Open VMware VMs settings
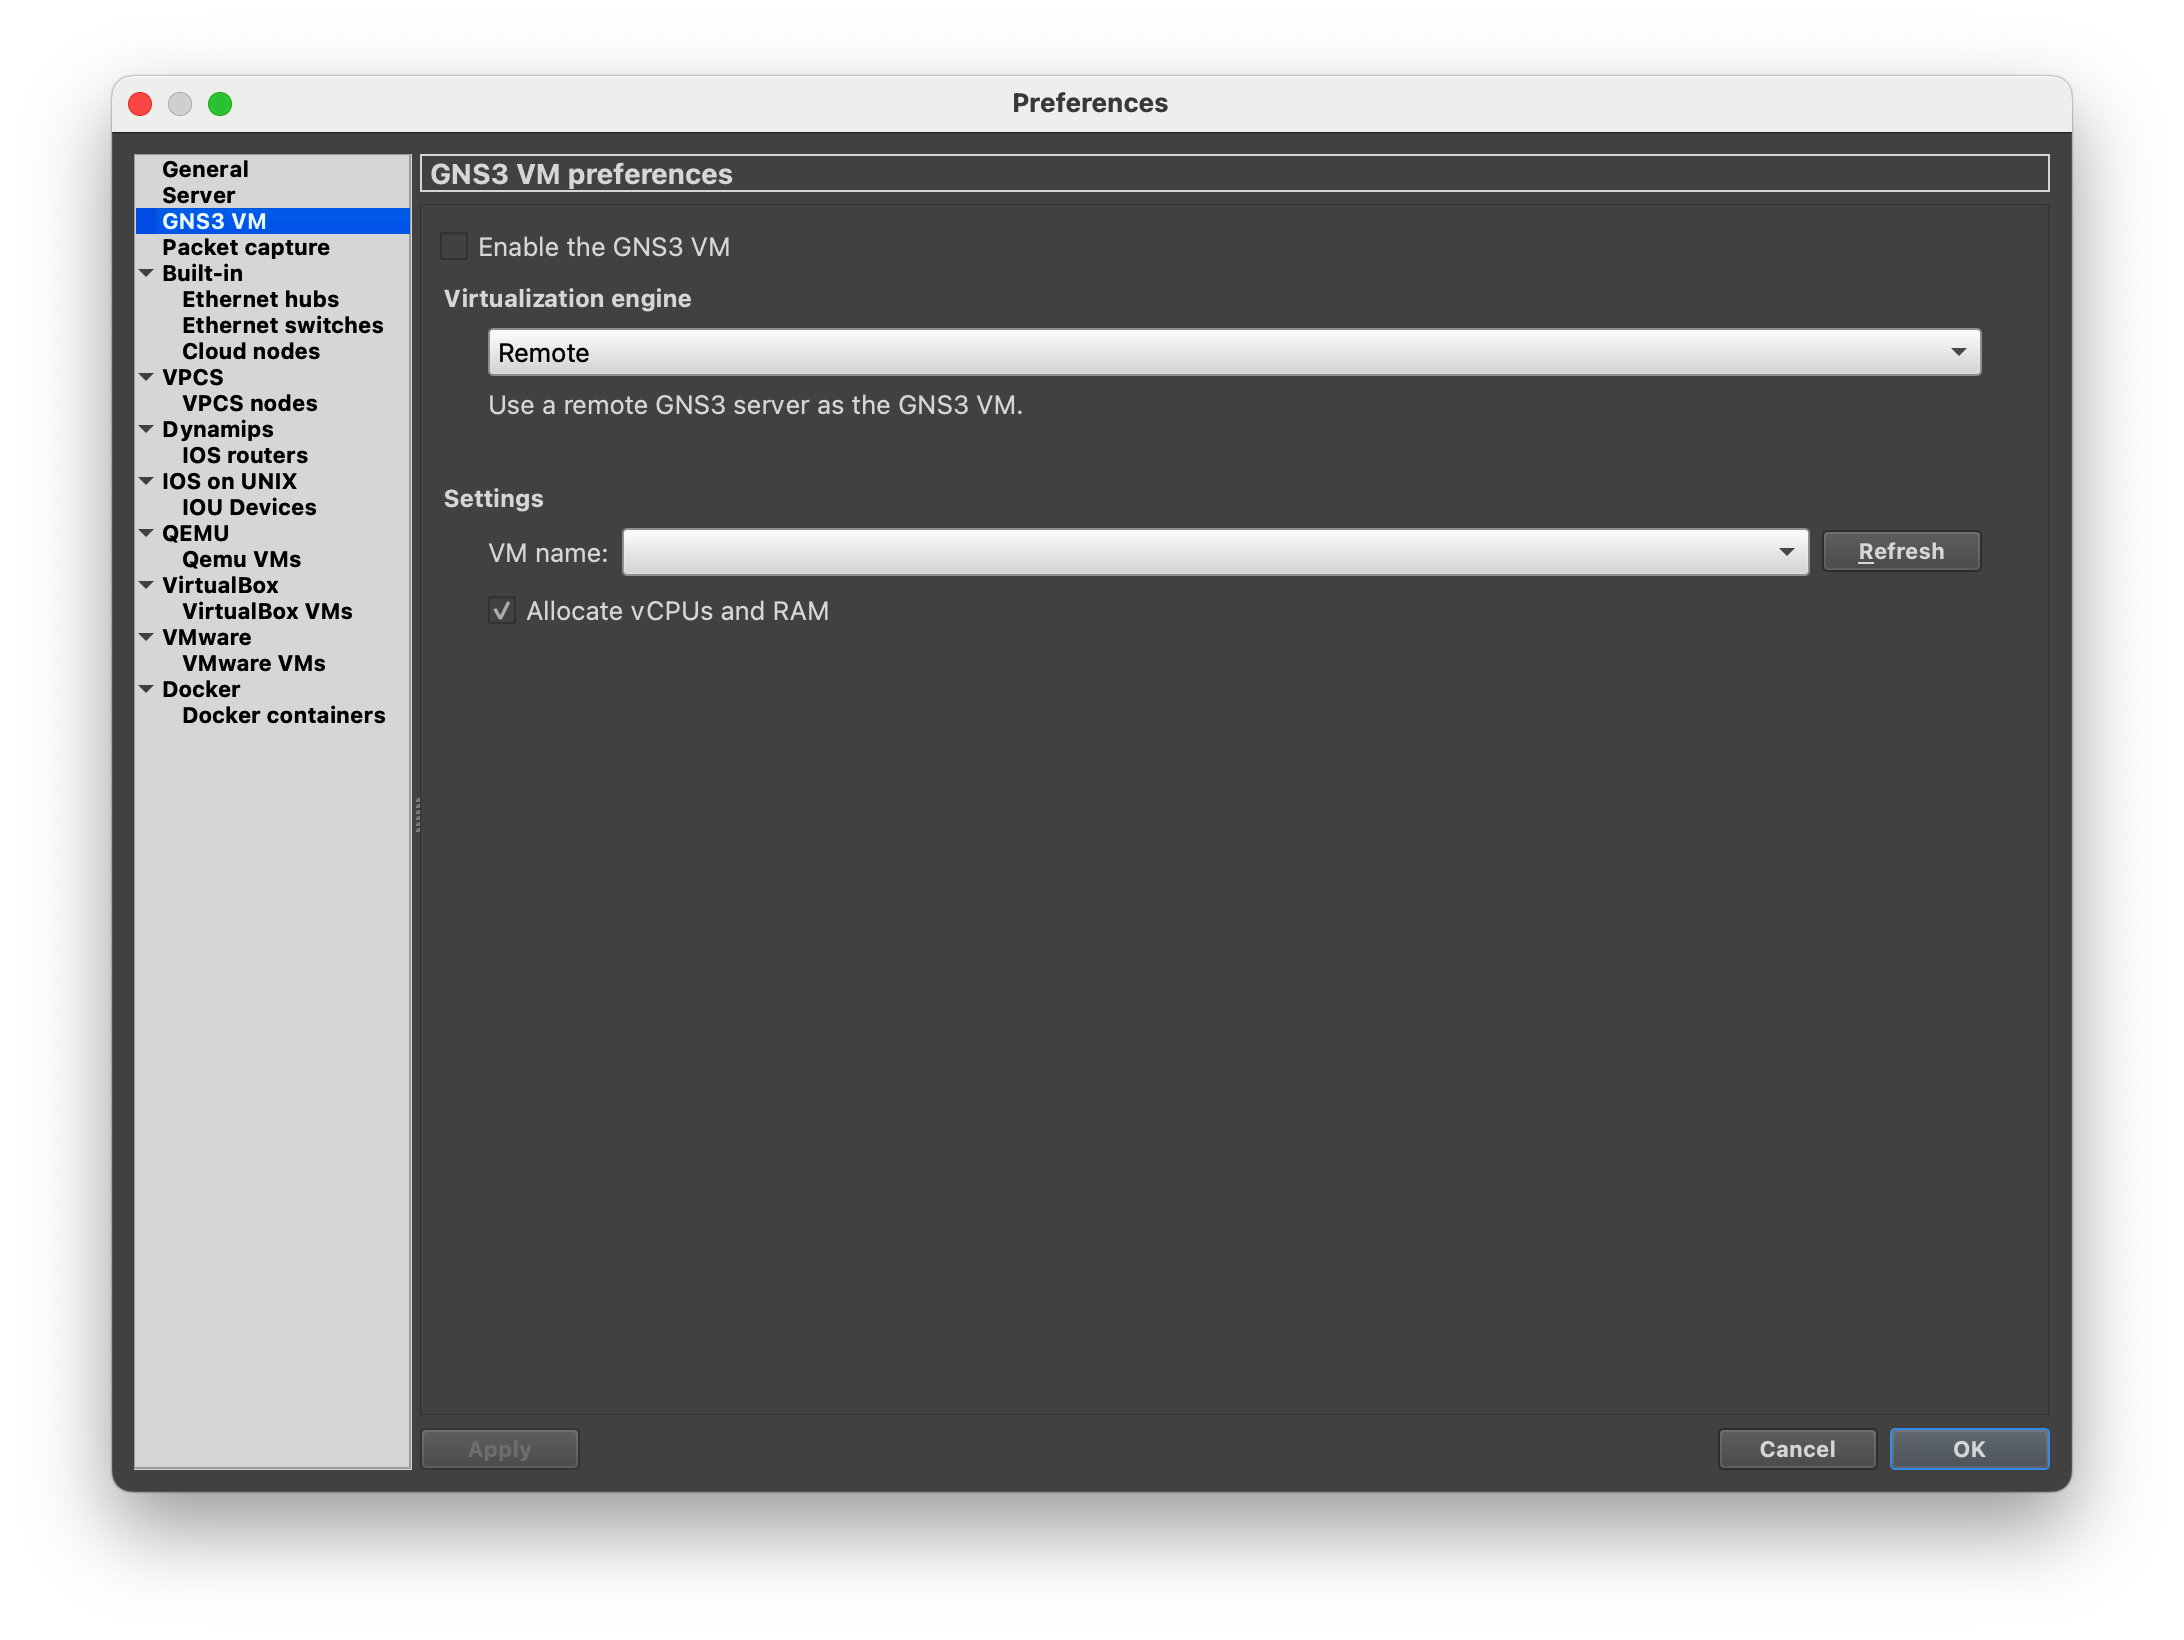Screen dimensions: 2184x1640 click(x=254, y=663)
